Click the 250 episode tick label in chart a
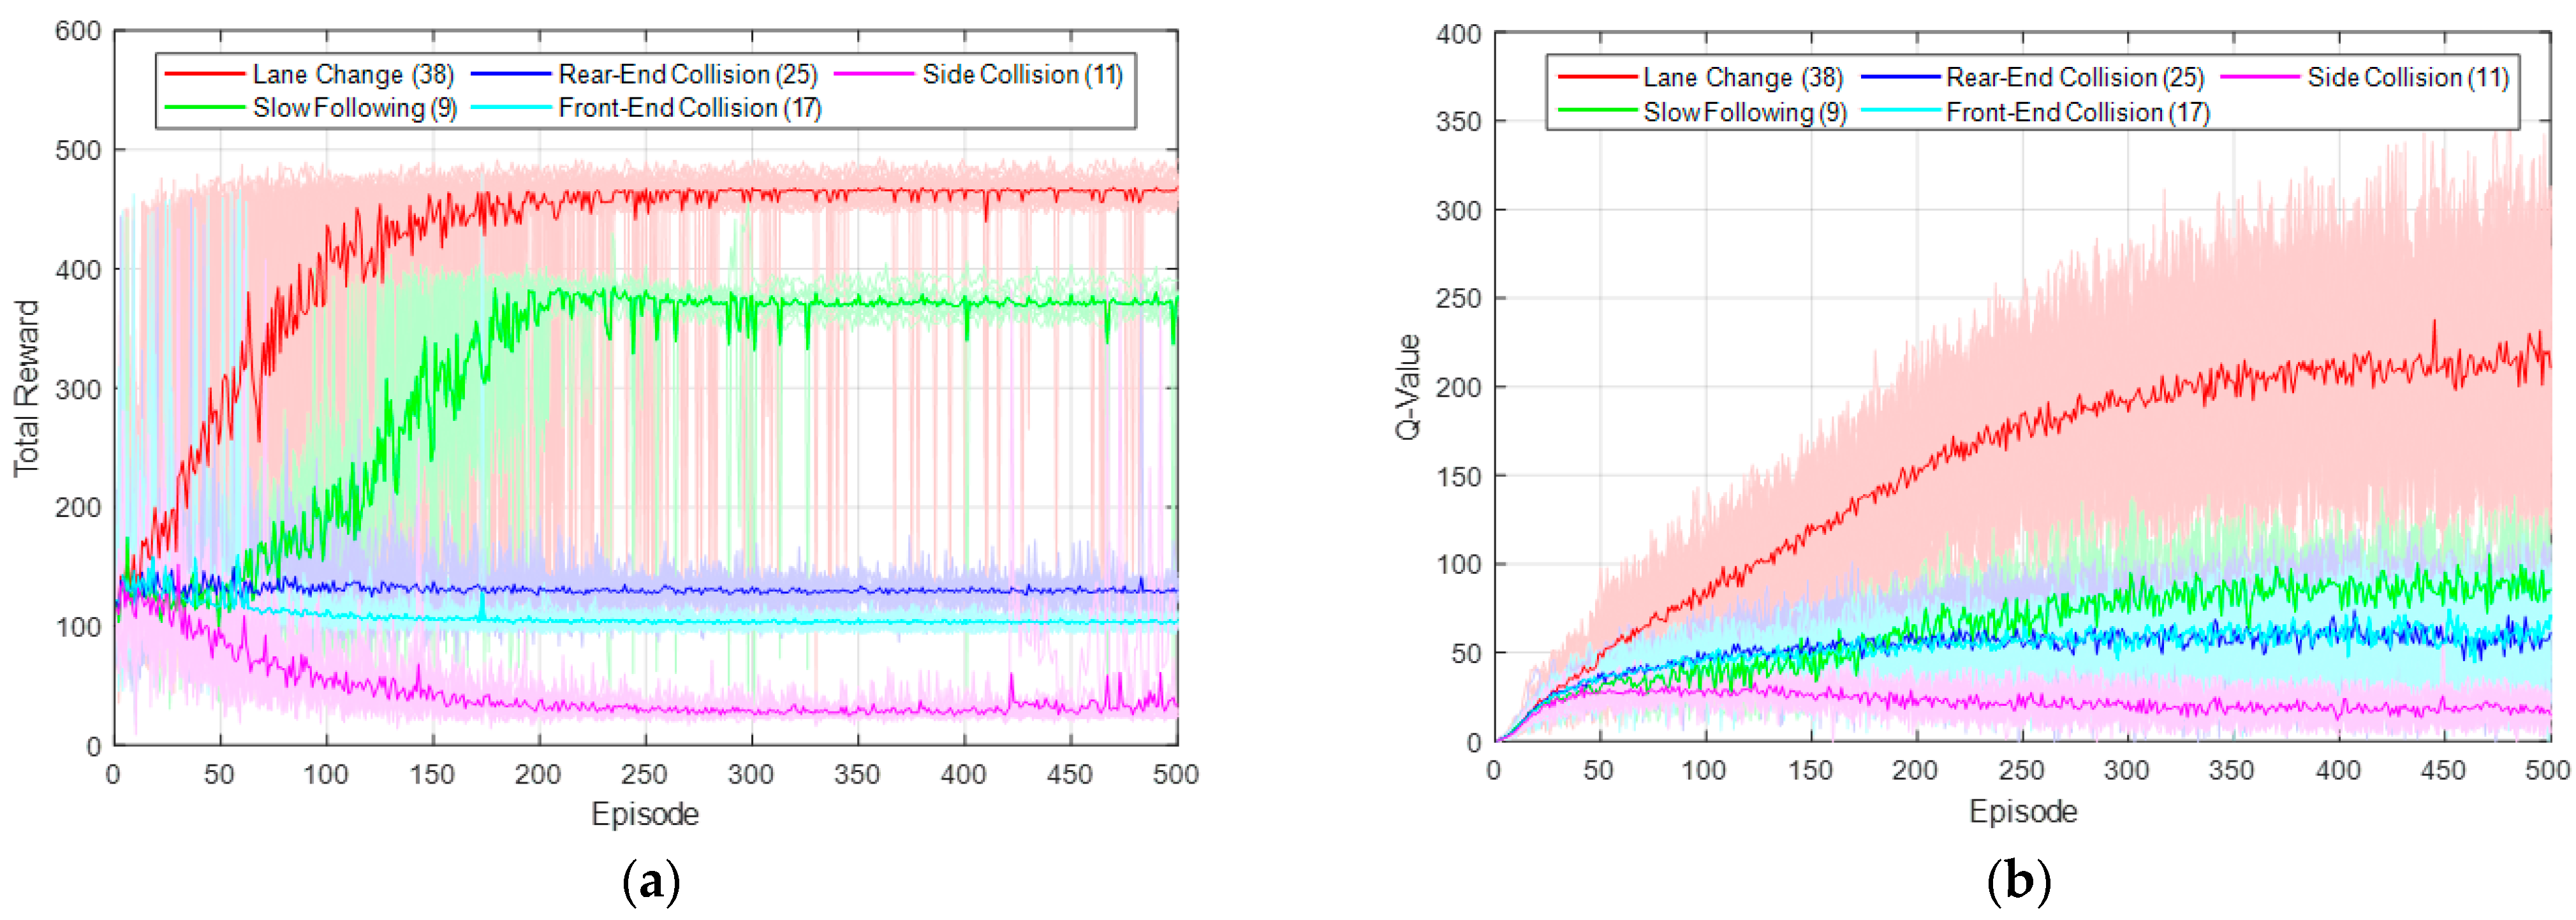Viewport: 2576px width, 920px height. pos(644,774)
